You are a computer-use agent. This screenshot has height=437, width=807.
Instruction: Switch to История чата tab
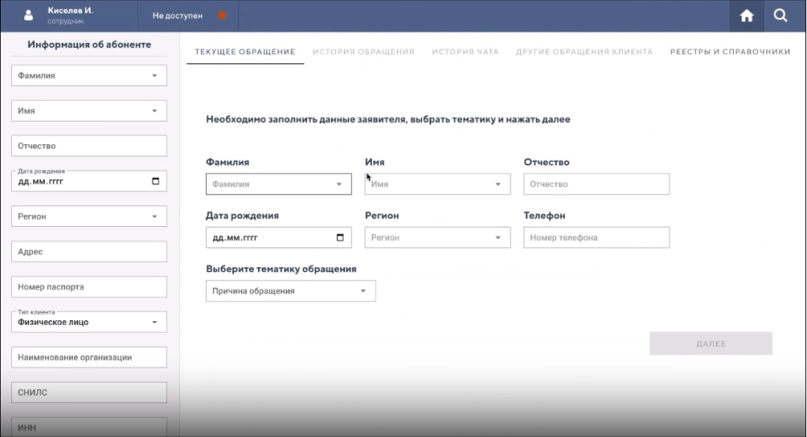coord(465,52)
